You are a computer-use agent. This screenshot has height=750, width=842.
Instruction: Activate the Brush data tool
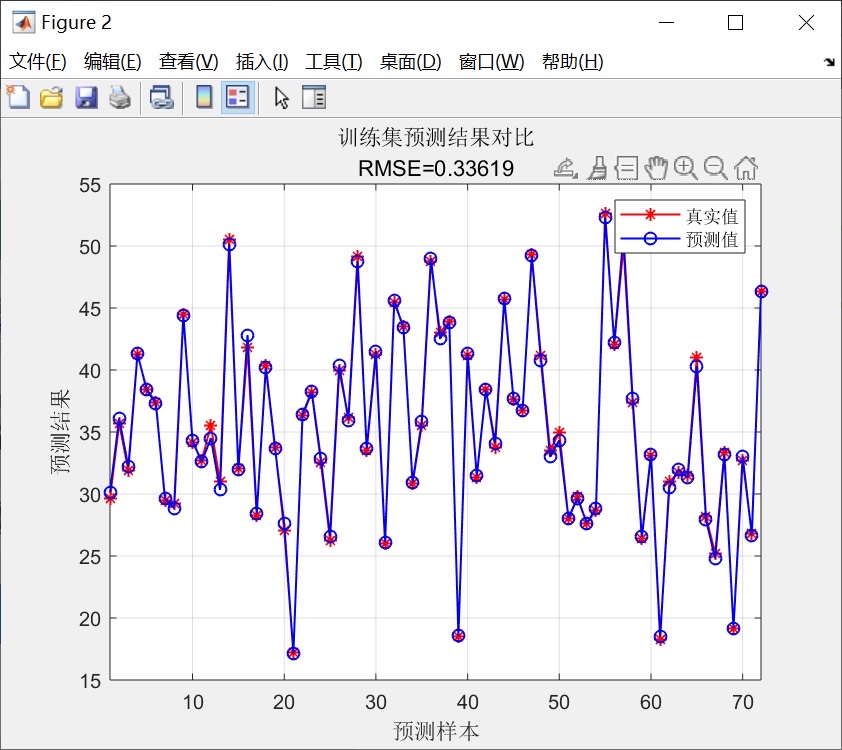click(597, 167)
